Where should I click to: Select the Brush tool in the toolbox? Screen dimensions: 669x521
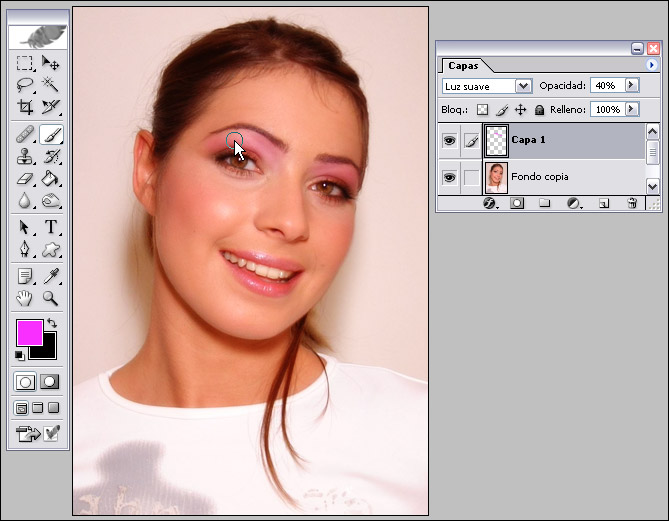[51, 134]
